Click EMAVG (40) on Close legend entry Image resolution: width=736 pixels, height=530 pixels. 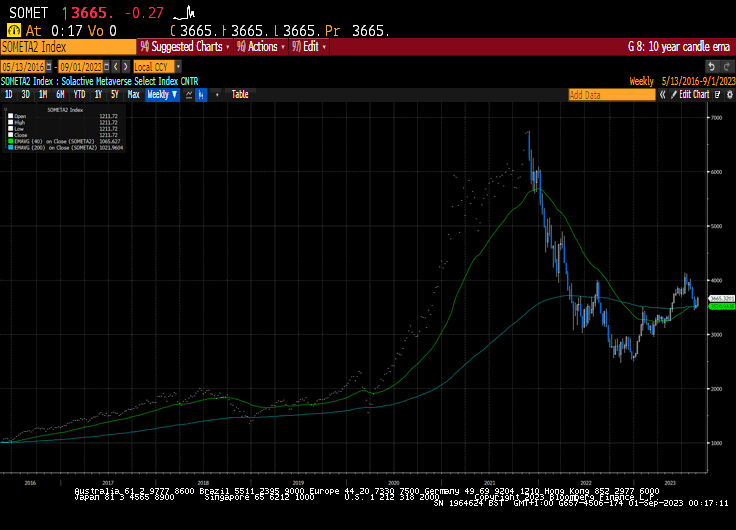click(54, 141)
